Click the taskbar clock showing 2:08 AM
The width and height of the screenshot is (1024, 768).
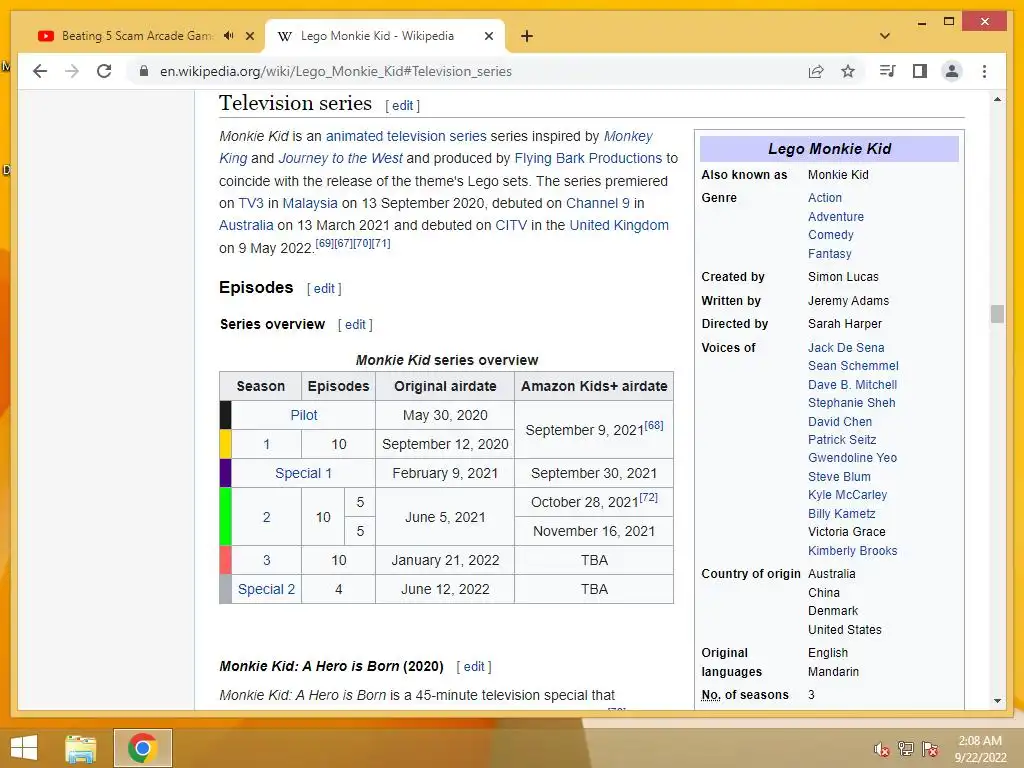click(x=980, y=749)
